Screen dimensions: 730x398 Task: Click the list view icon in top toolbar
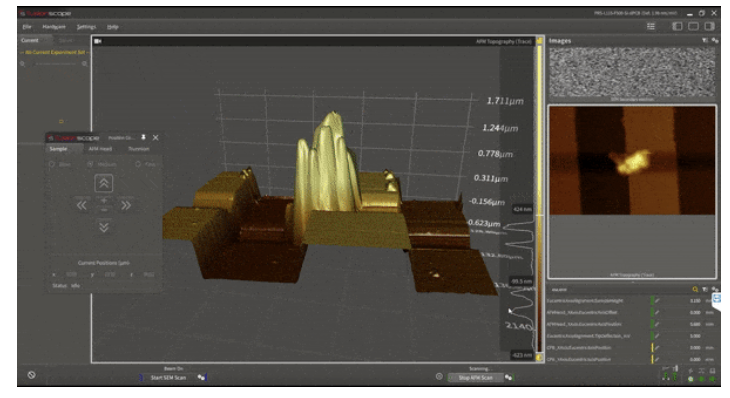pyautogui.click(x=651, y=27)
